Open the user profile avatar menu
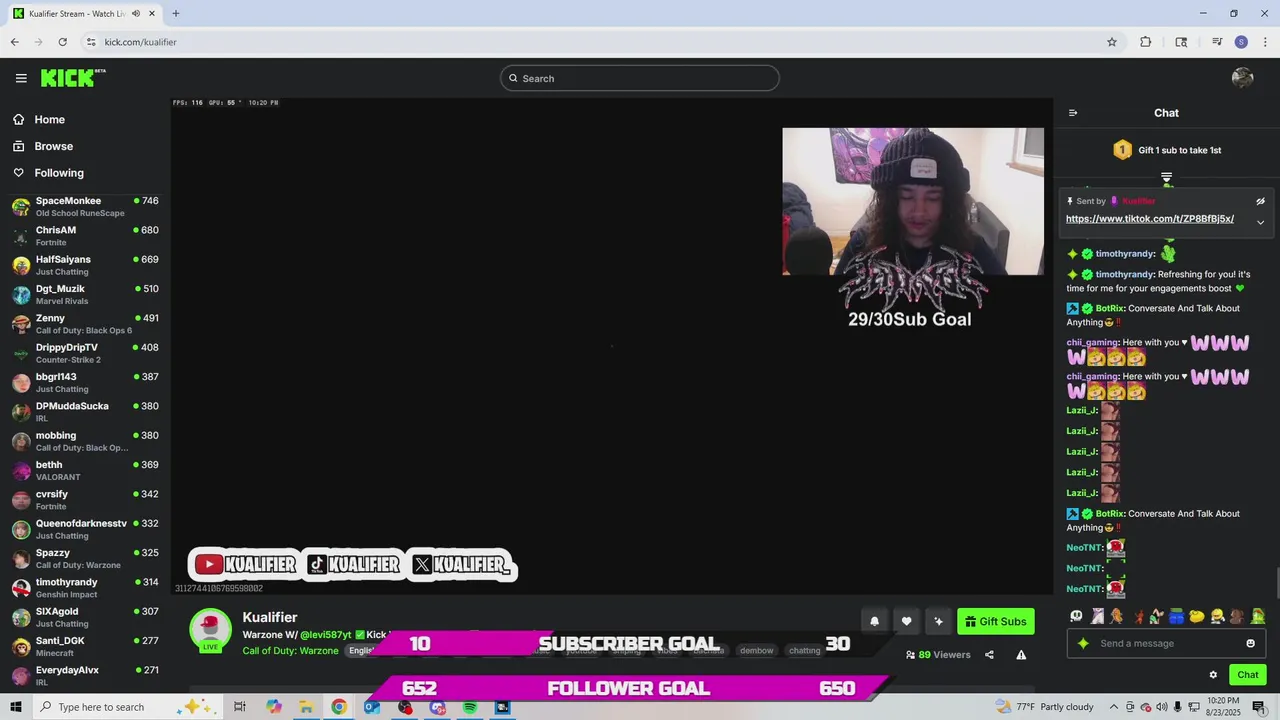This screenshot has height=720, width=1280. click(x=1242, y=78)
